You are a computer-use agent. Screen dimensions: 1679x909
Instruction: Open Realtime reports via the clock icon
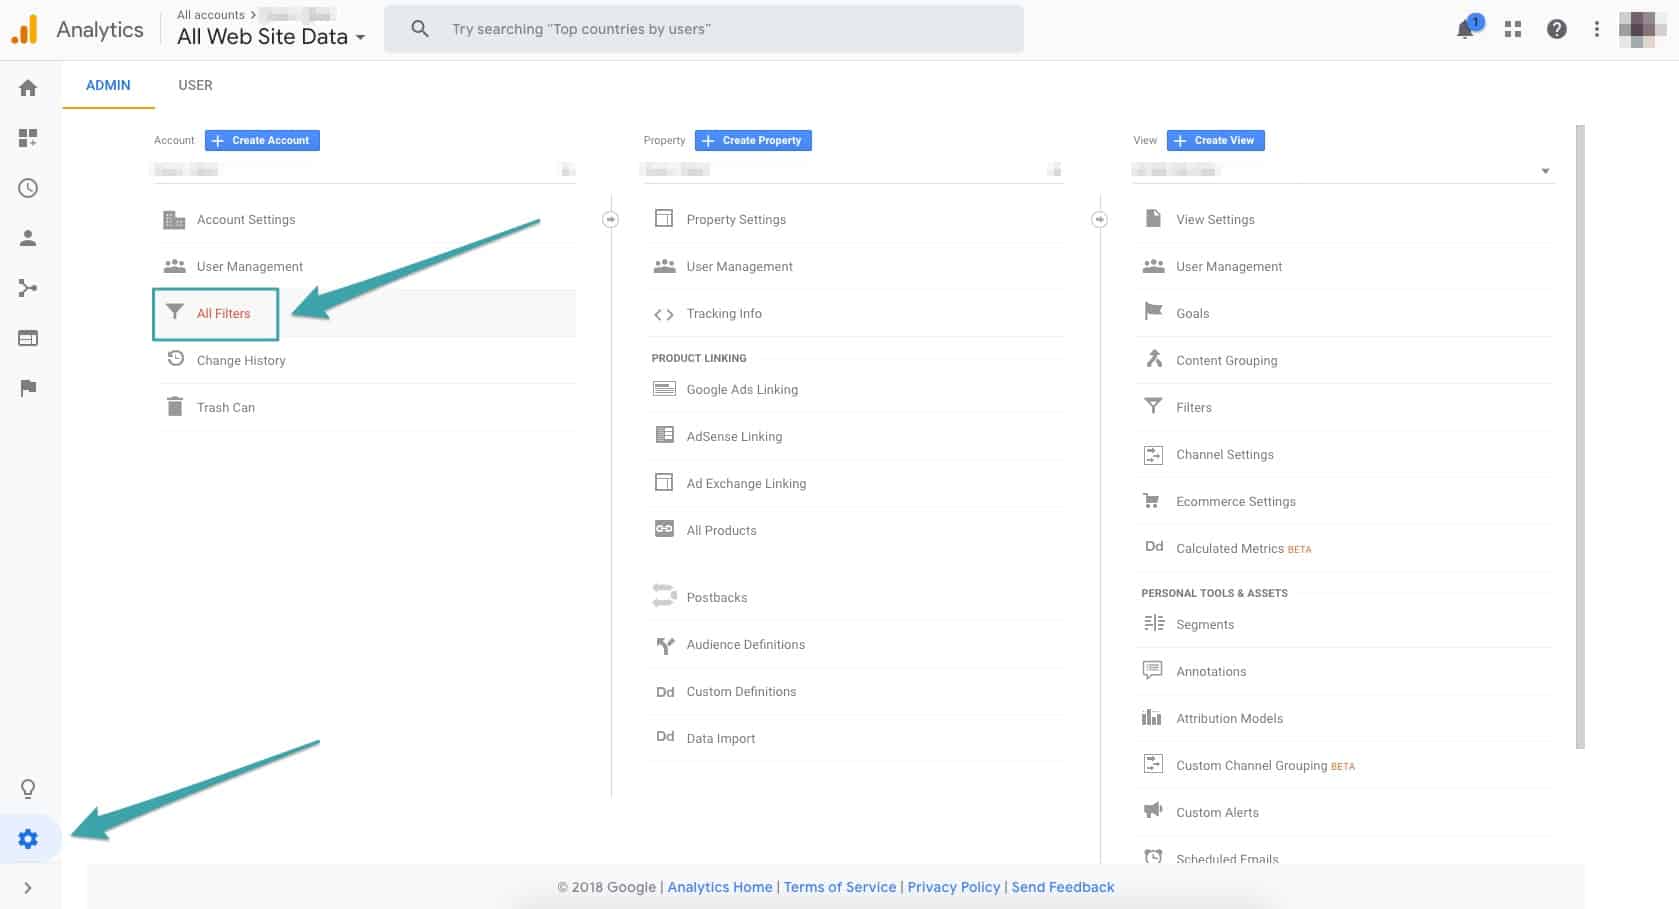tap(28, 188)
